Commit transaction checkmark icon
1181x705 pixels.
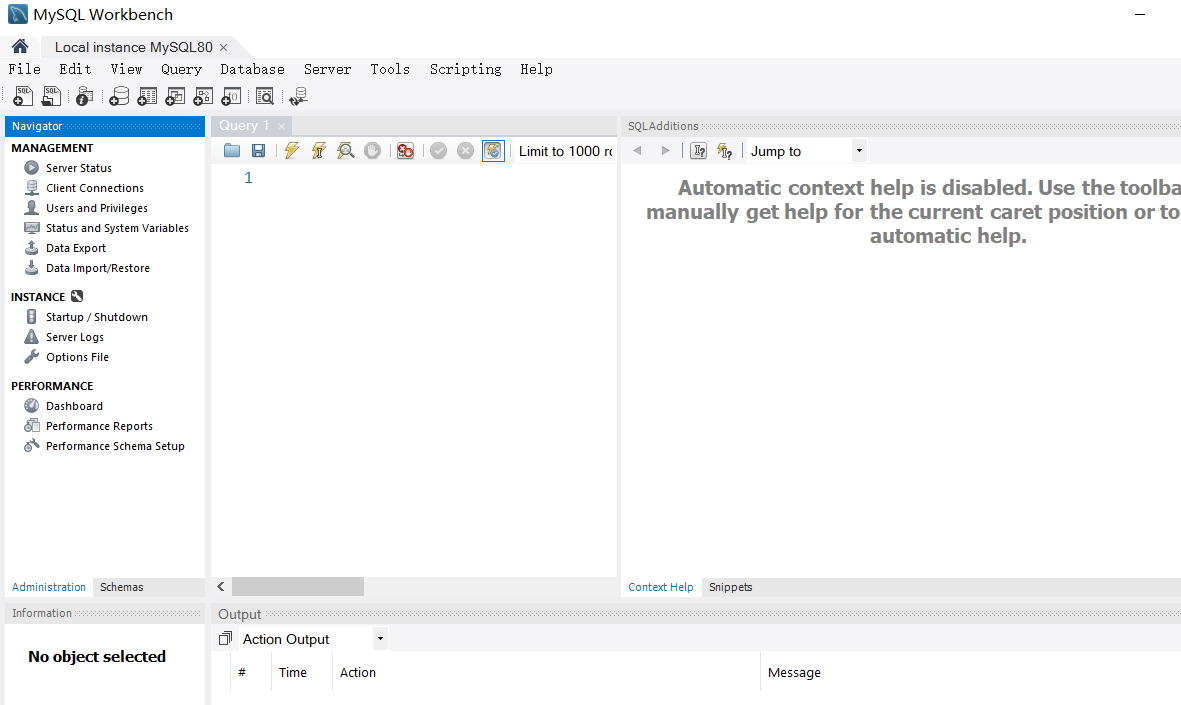click(438, 151)
